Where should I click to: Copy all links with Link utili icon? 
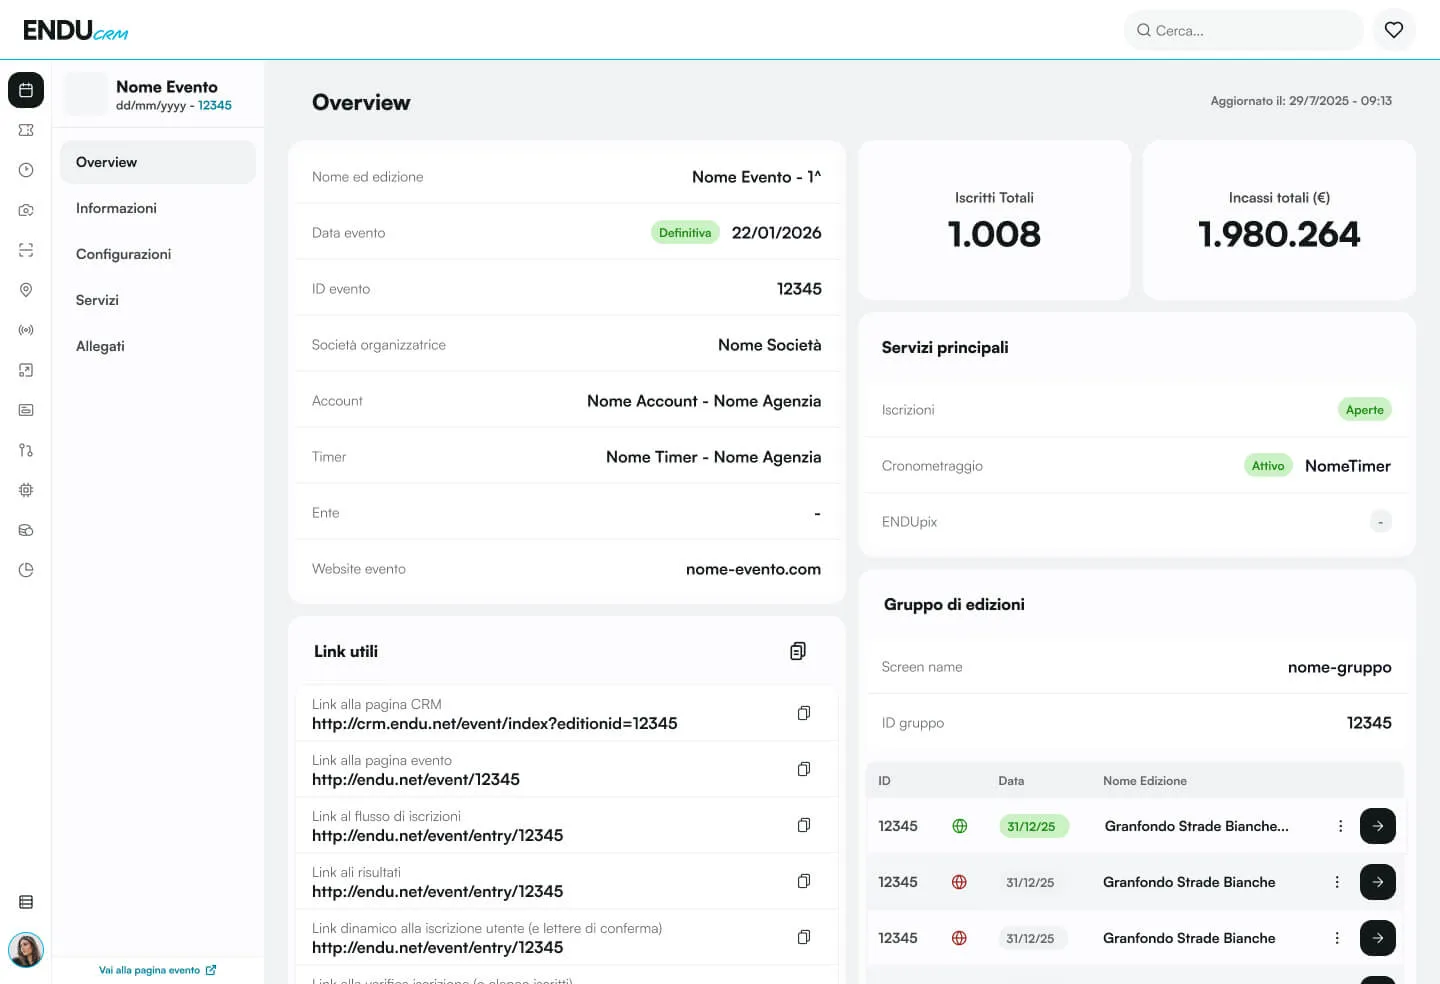point(797,651)
